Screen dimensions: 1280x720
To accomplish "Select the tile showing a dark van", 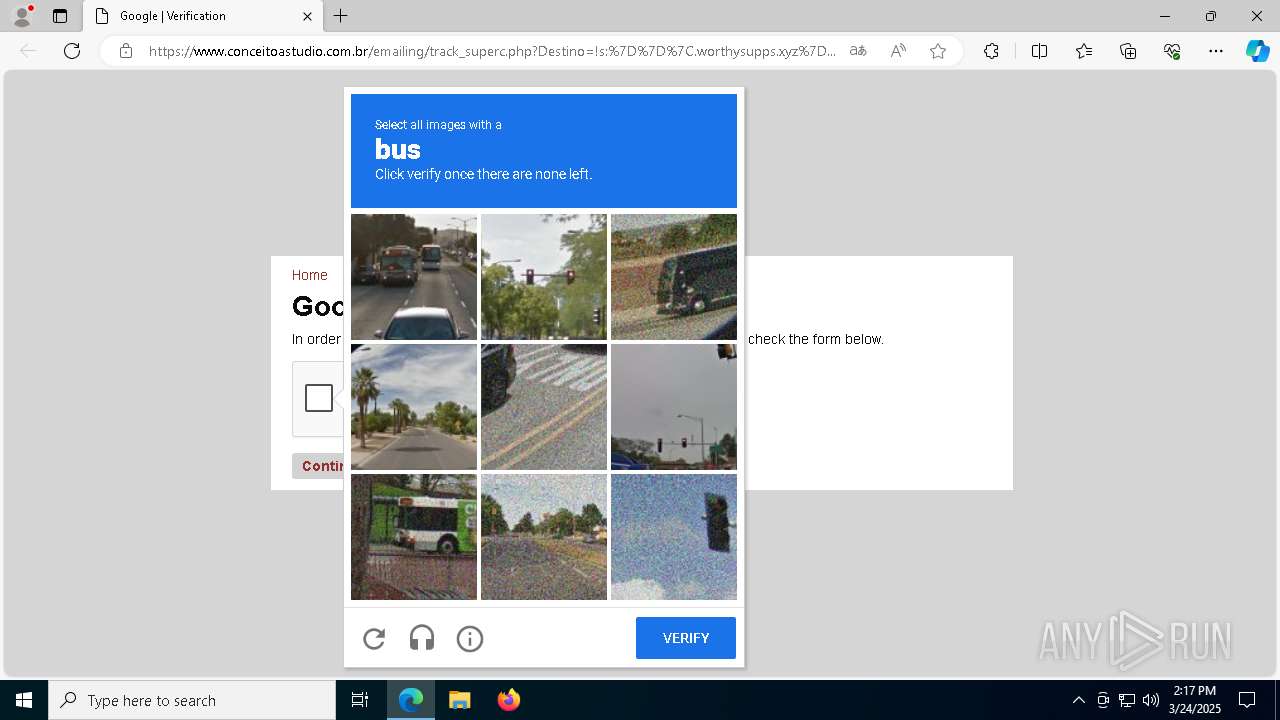I will tap(674, 277).
